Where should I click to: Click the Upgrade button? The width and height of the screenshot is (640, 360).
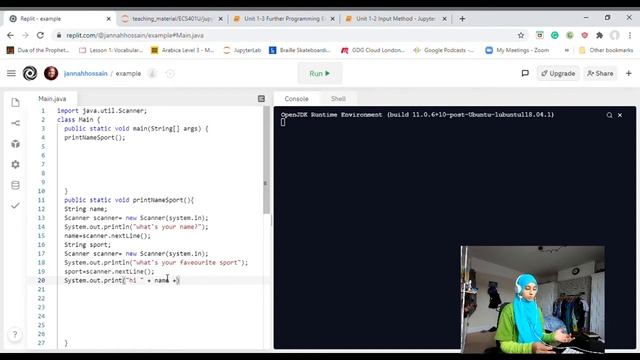coord(558,73)
